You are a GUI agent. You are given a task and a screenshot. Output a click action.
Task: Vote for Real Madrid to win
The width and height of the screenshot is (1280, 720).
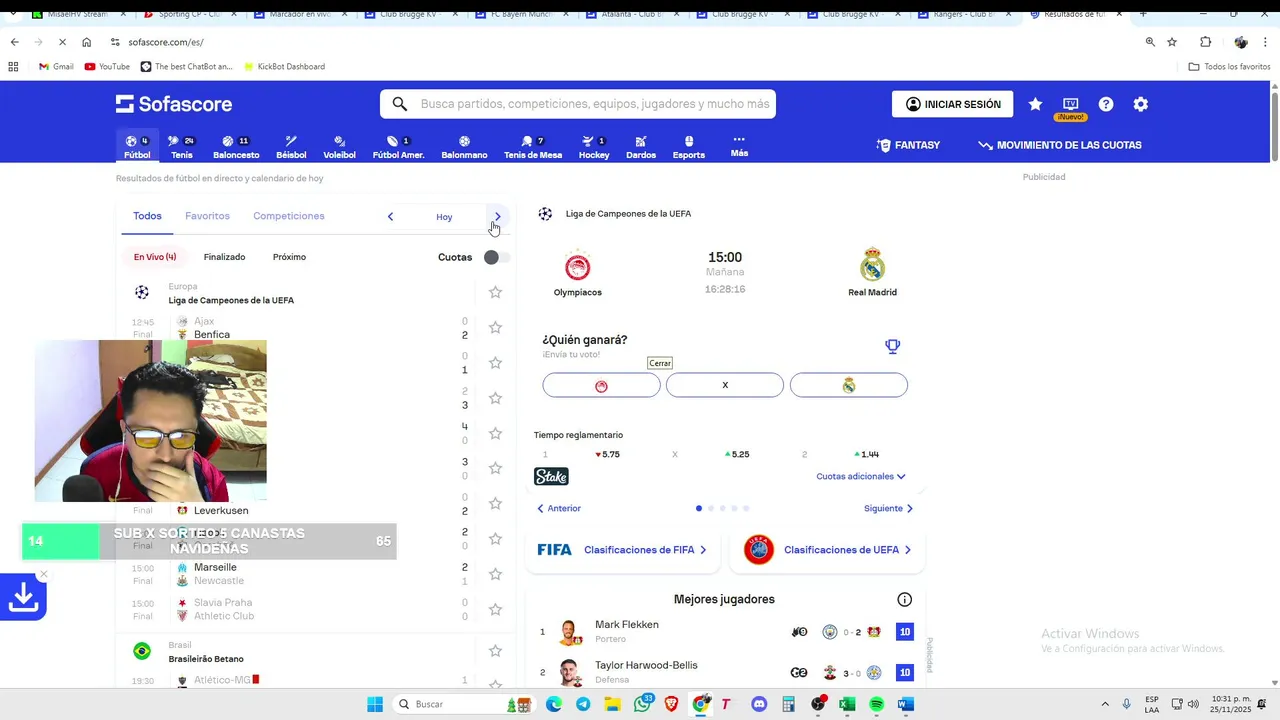pyautogui.click(x=849, y=385)
